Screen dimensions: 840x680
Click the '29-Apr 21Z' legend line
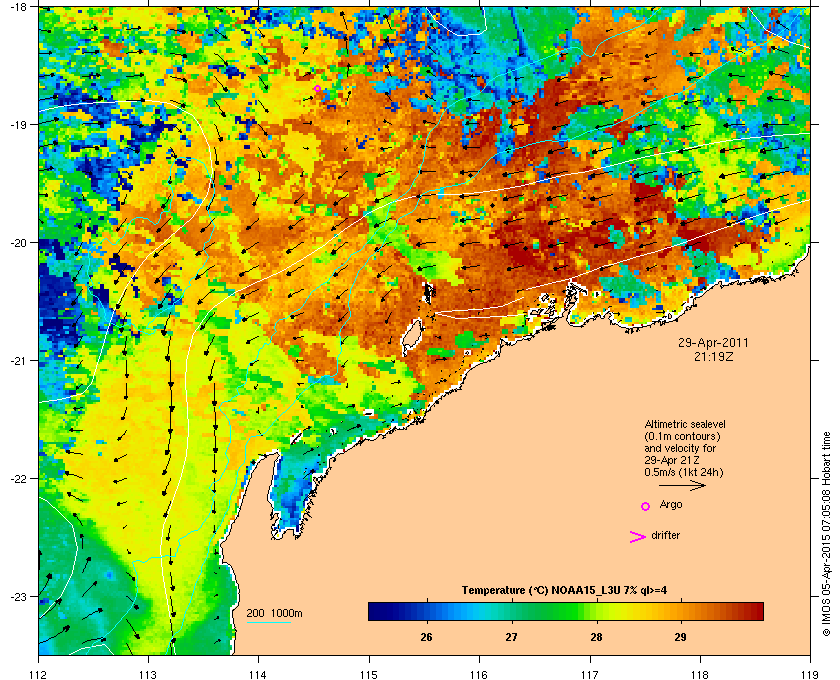pos(672,460)
